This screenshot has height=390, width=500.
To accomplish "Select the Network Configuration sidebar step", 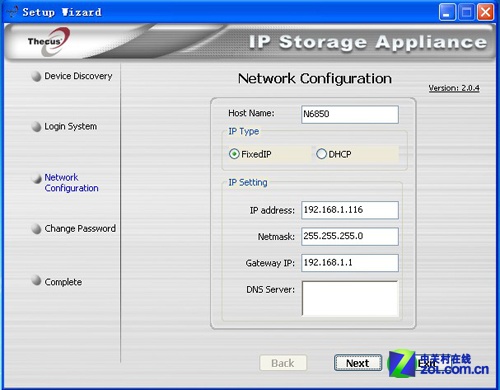I will (x=71, y=183).
